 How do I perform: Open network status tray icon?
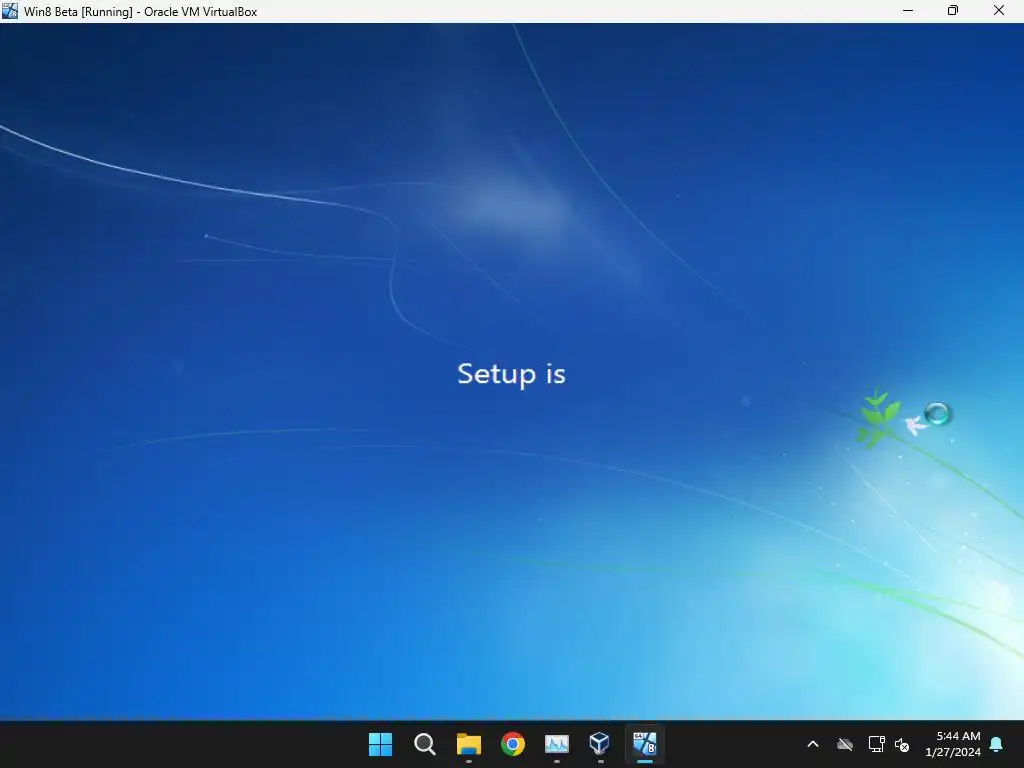click(x=876, y=744)
